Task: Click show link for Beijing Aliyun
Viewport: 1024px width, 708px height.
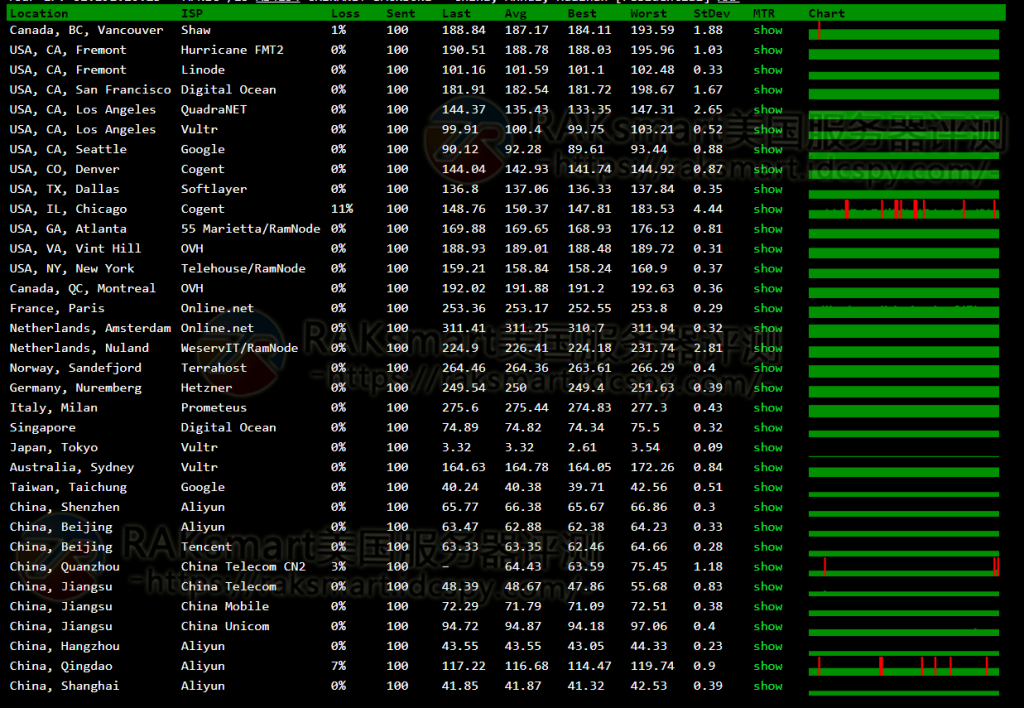Action: point(768,527)
